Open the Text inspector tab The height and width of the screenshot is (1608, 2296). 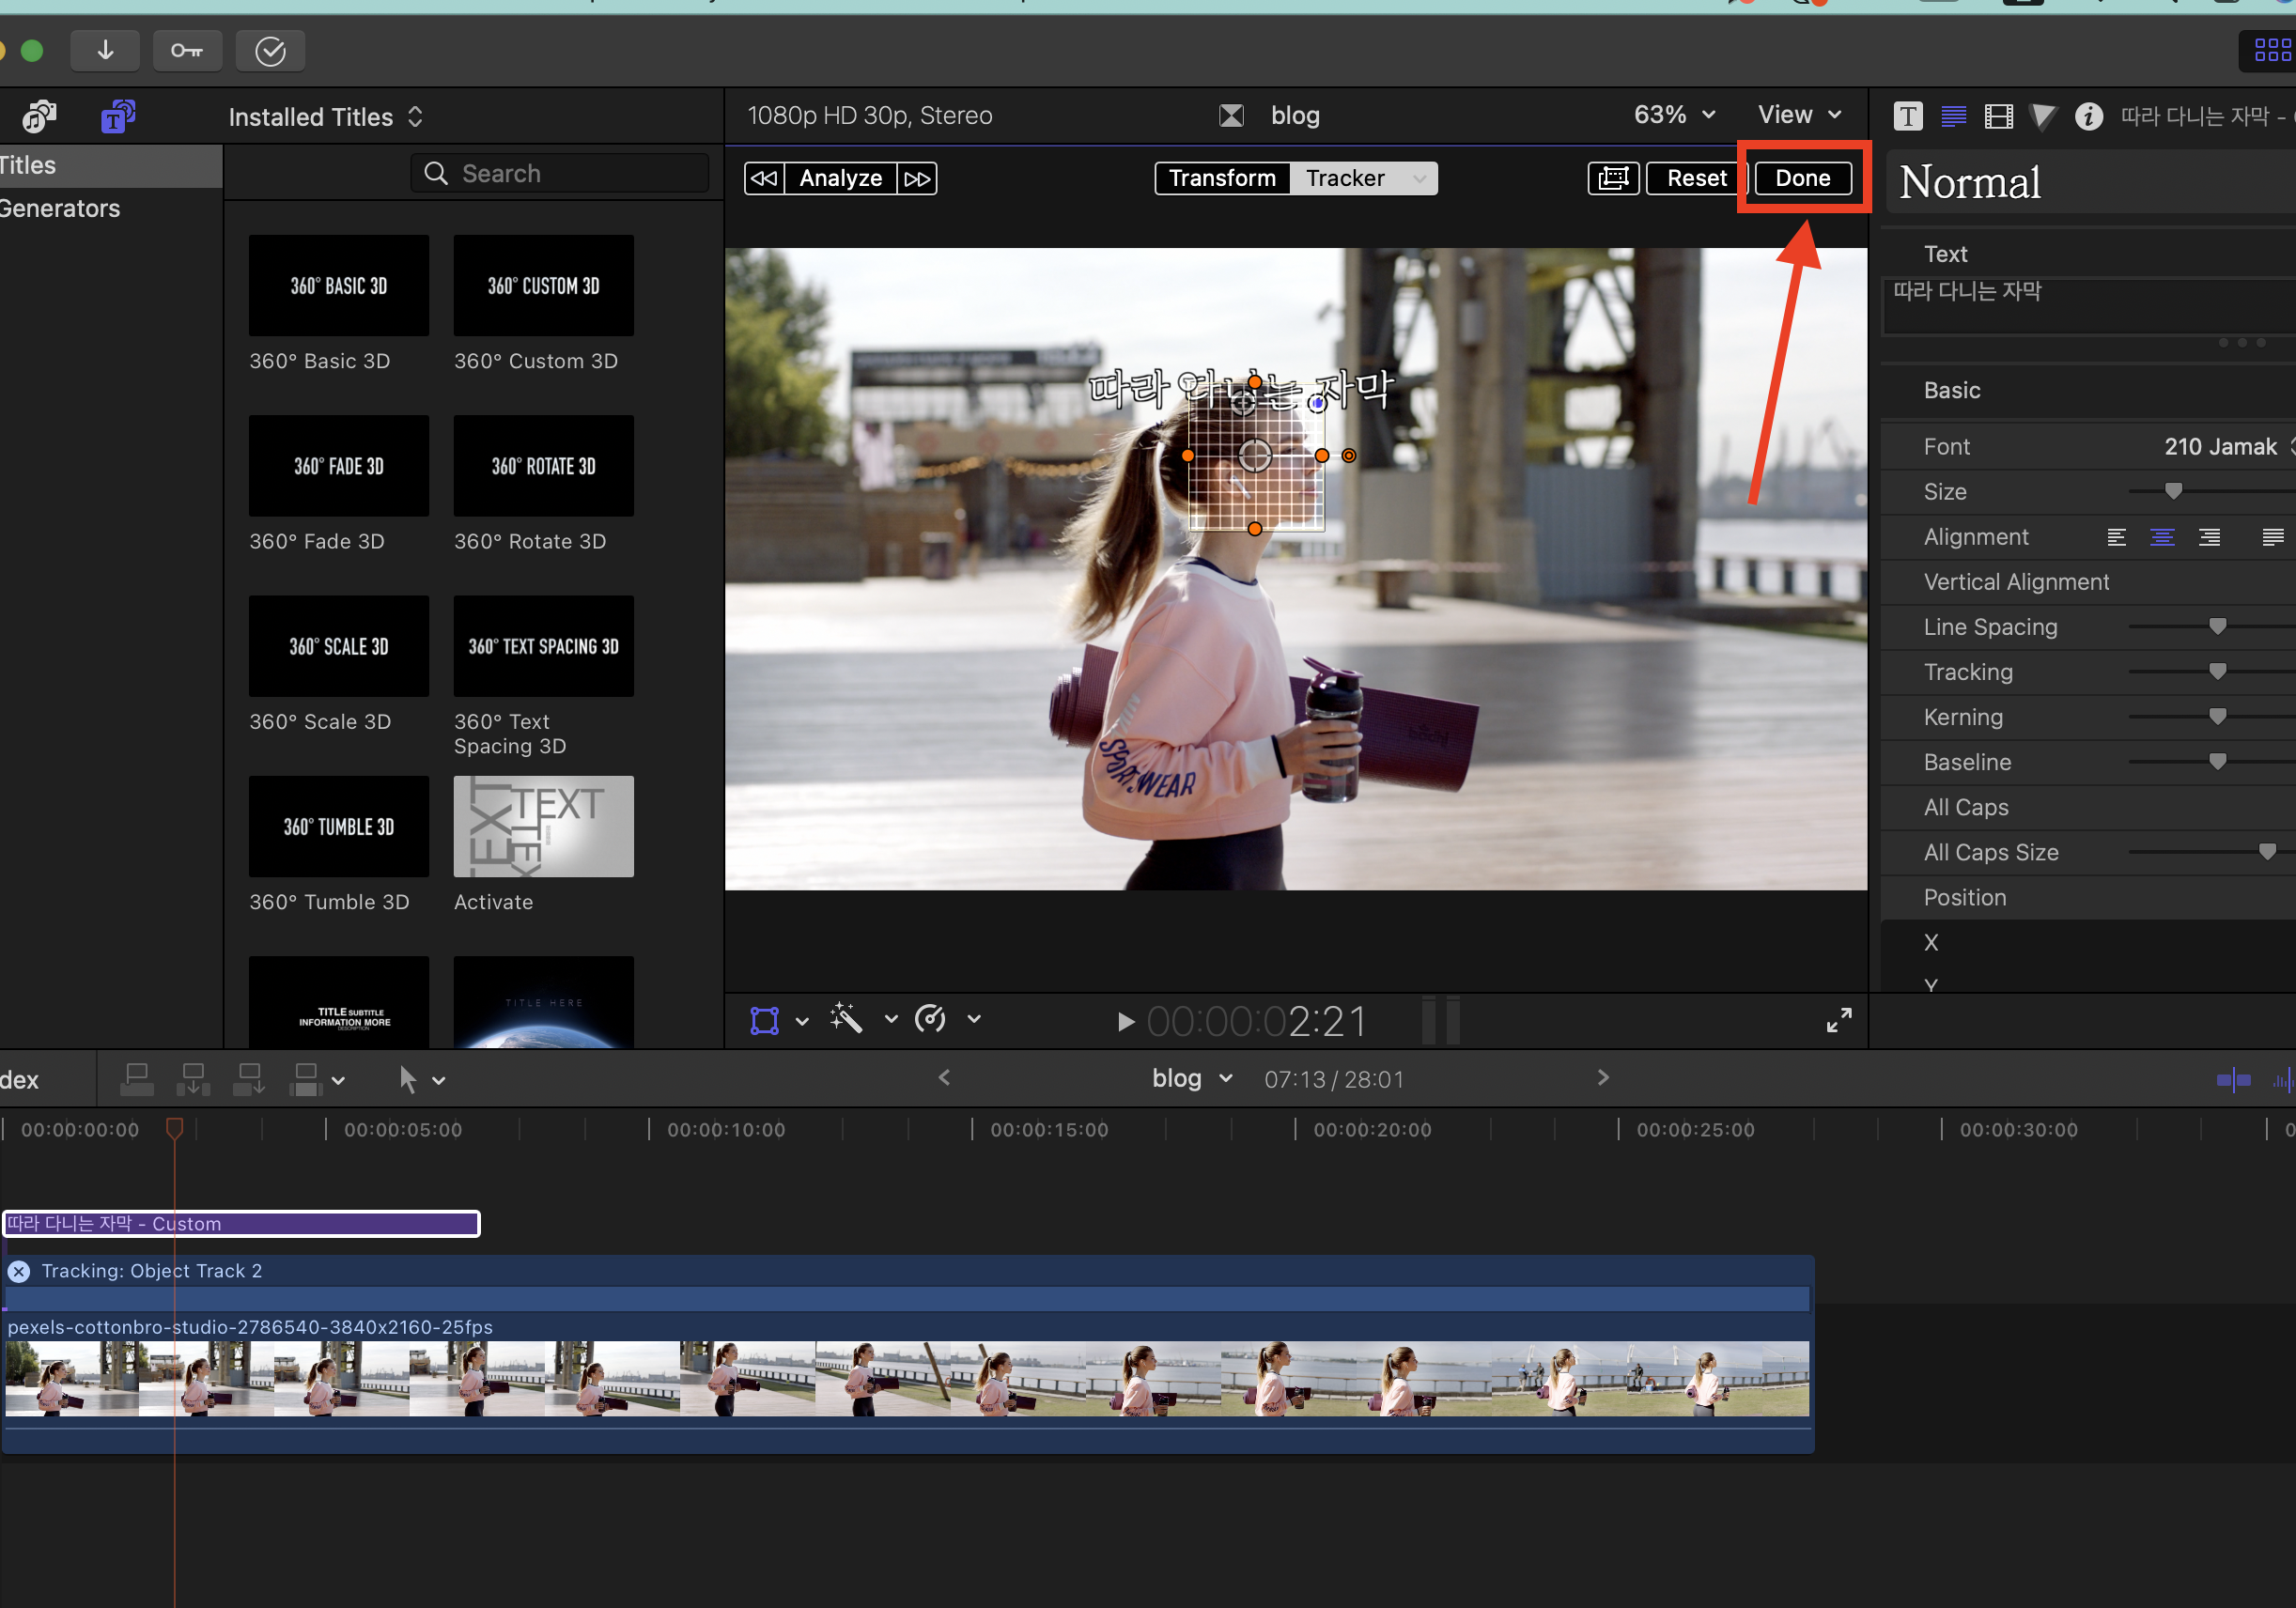(x=1953, y=117)
